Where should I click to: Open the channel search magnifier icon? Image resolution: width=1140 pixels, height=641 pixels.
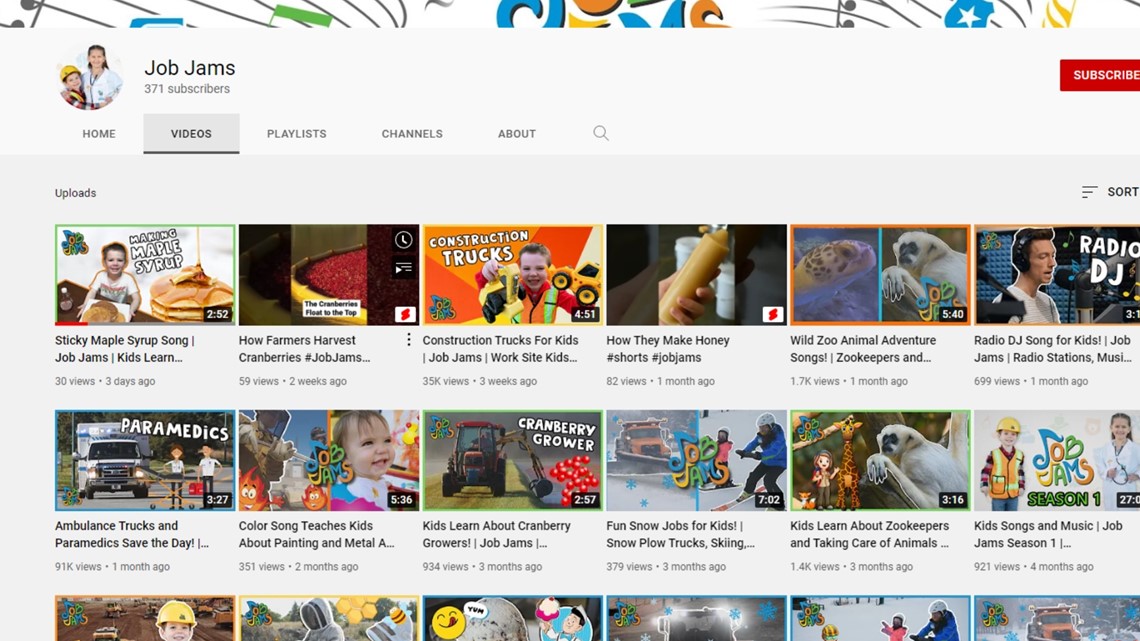pos(601,133)
